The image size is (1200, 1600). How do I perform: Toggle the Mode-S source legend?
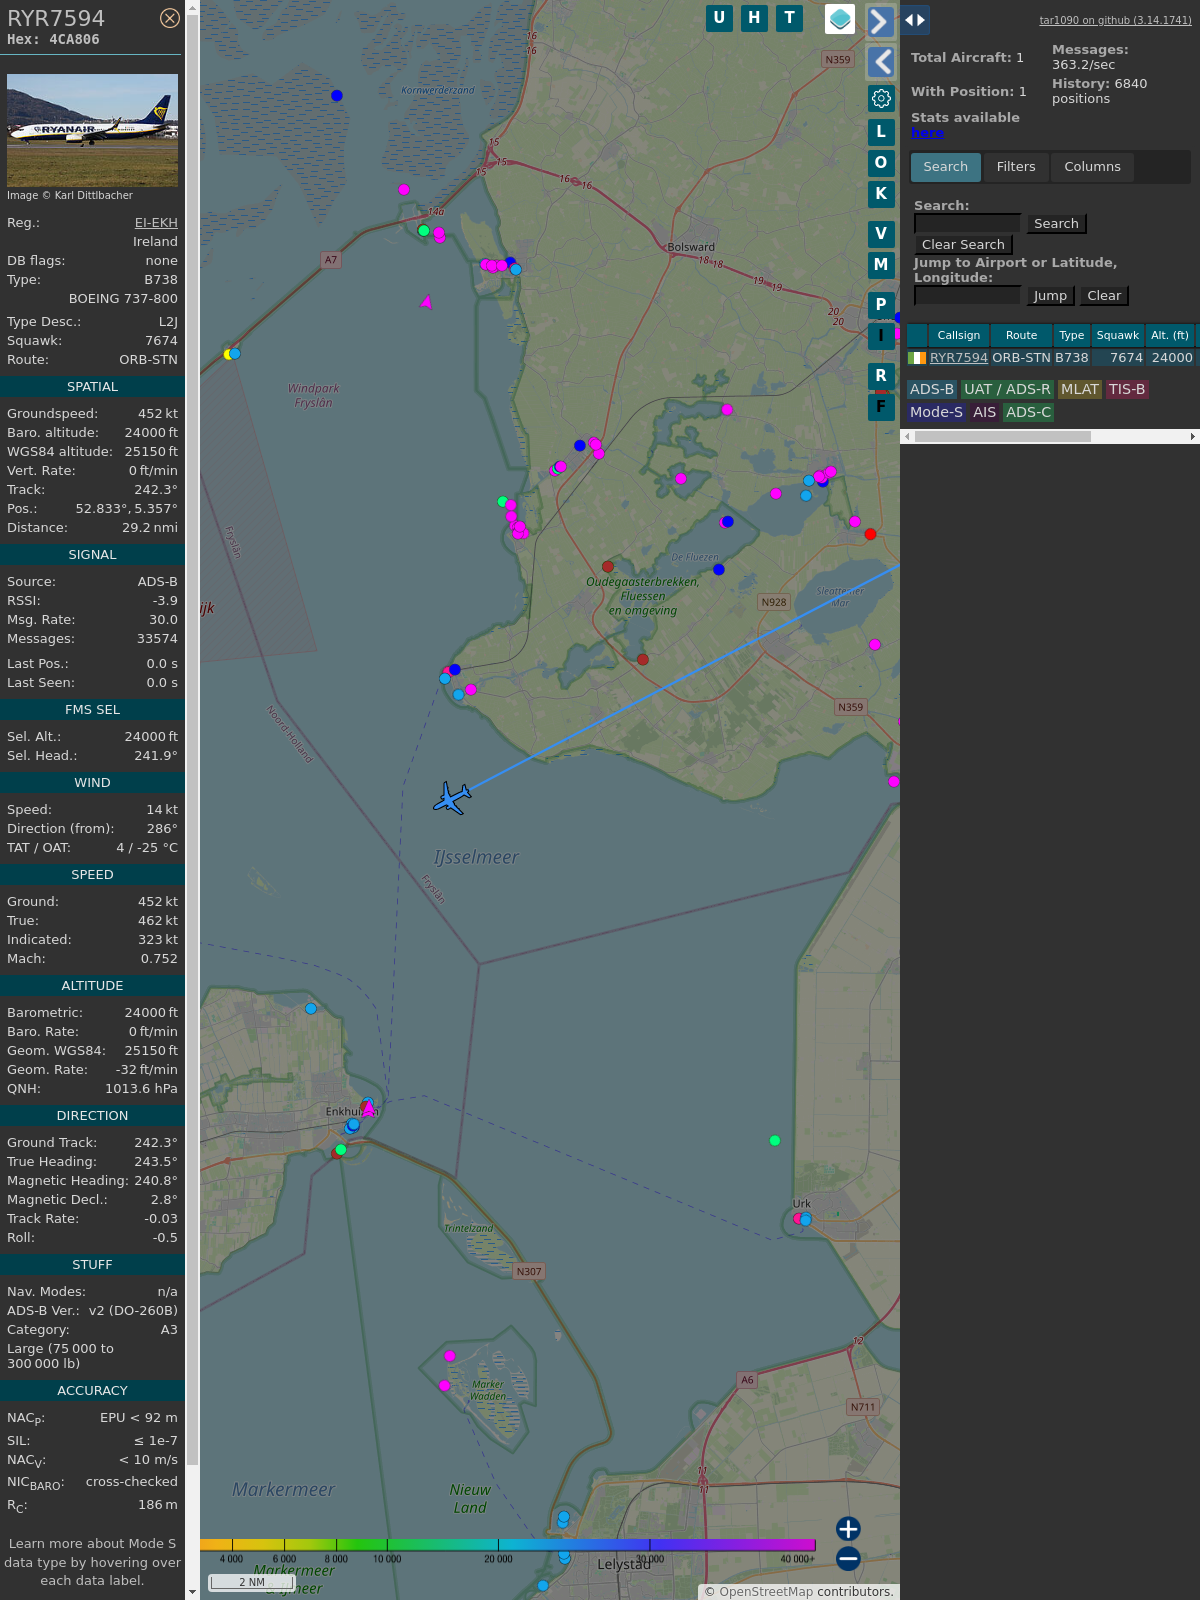(x=936, y=413)
